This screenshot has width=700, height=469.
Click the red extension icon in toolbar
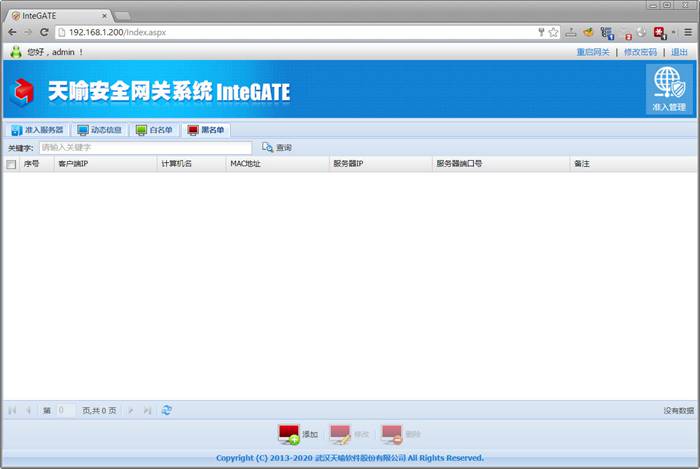(659, 32)
